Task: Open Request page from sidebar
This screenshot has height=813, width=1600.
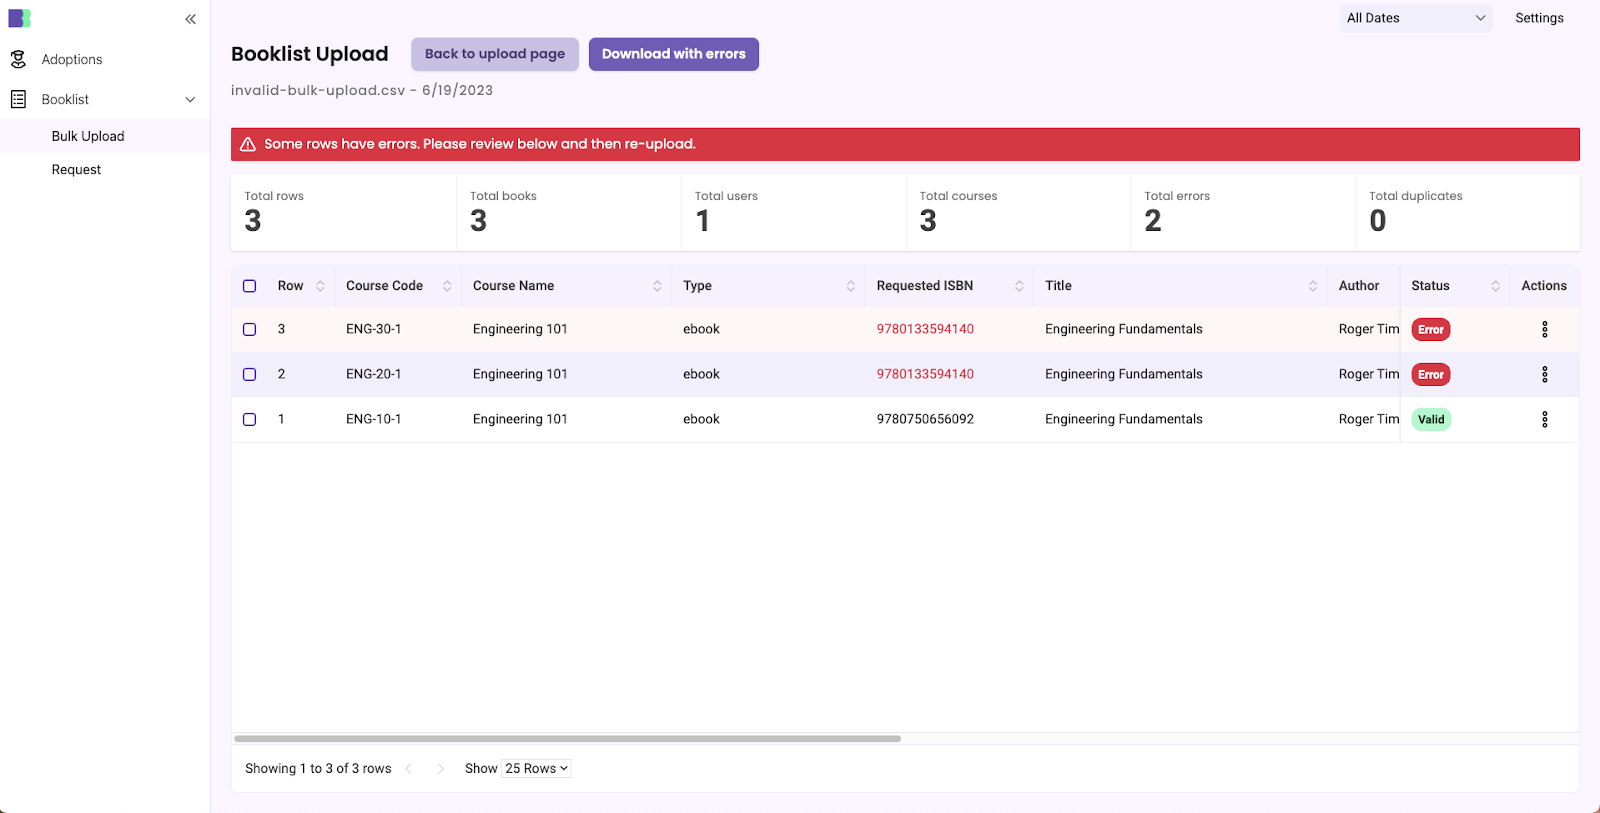Action: [x=77, y=170]
